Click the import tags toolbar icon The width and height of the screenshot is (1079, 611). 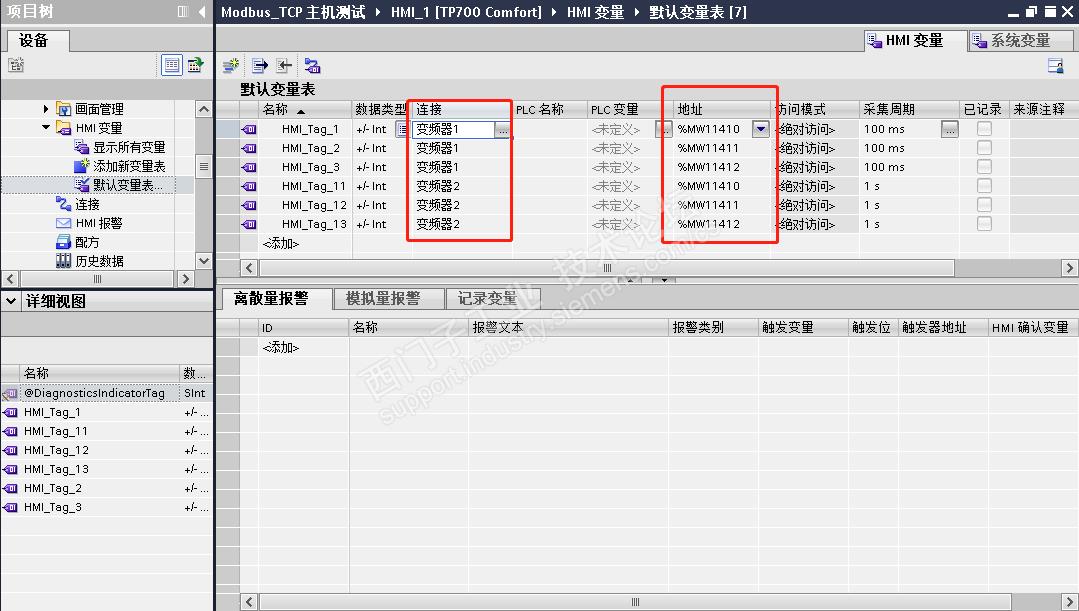[x=284, y=66]
